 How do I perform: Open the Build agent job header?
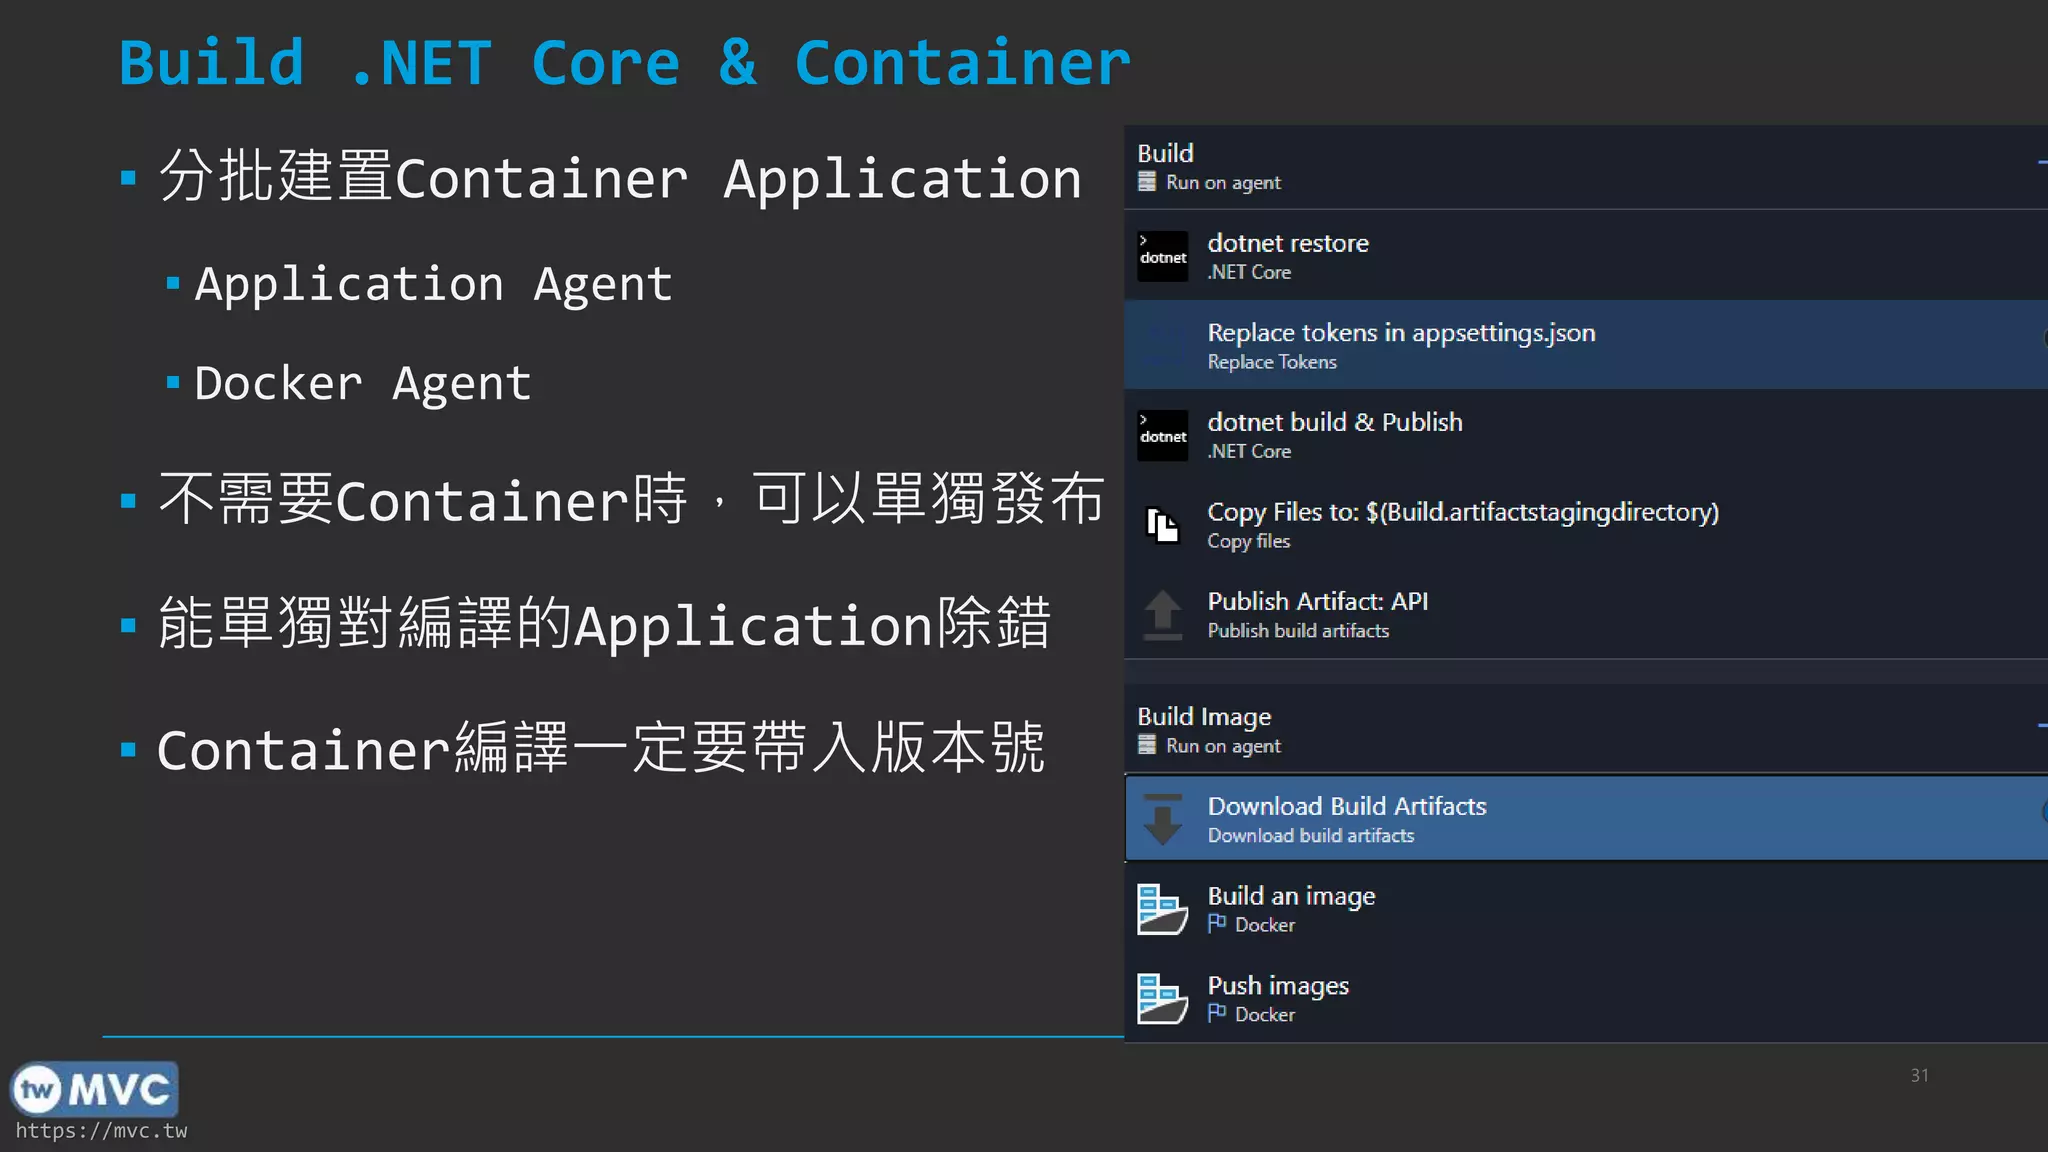point(1586,167)
